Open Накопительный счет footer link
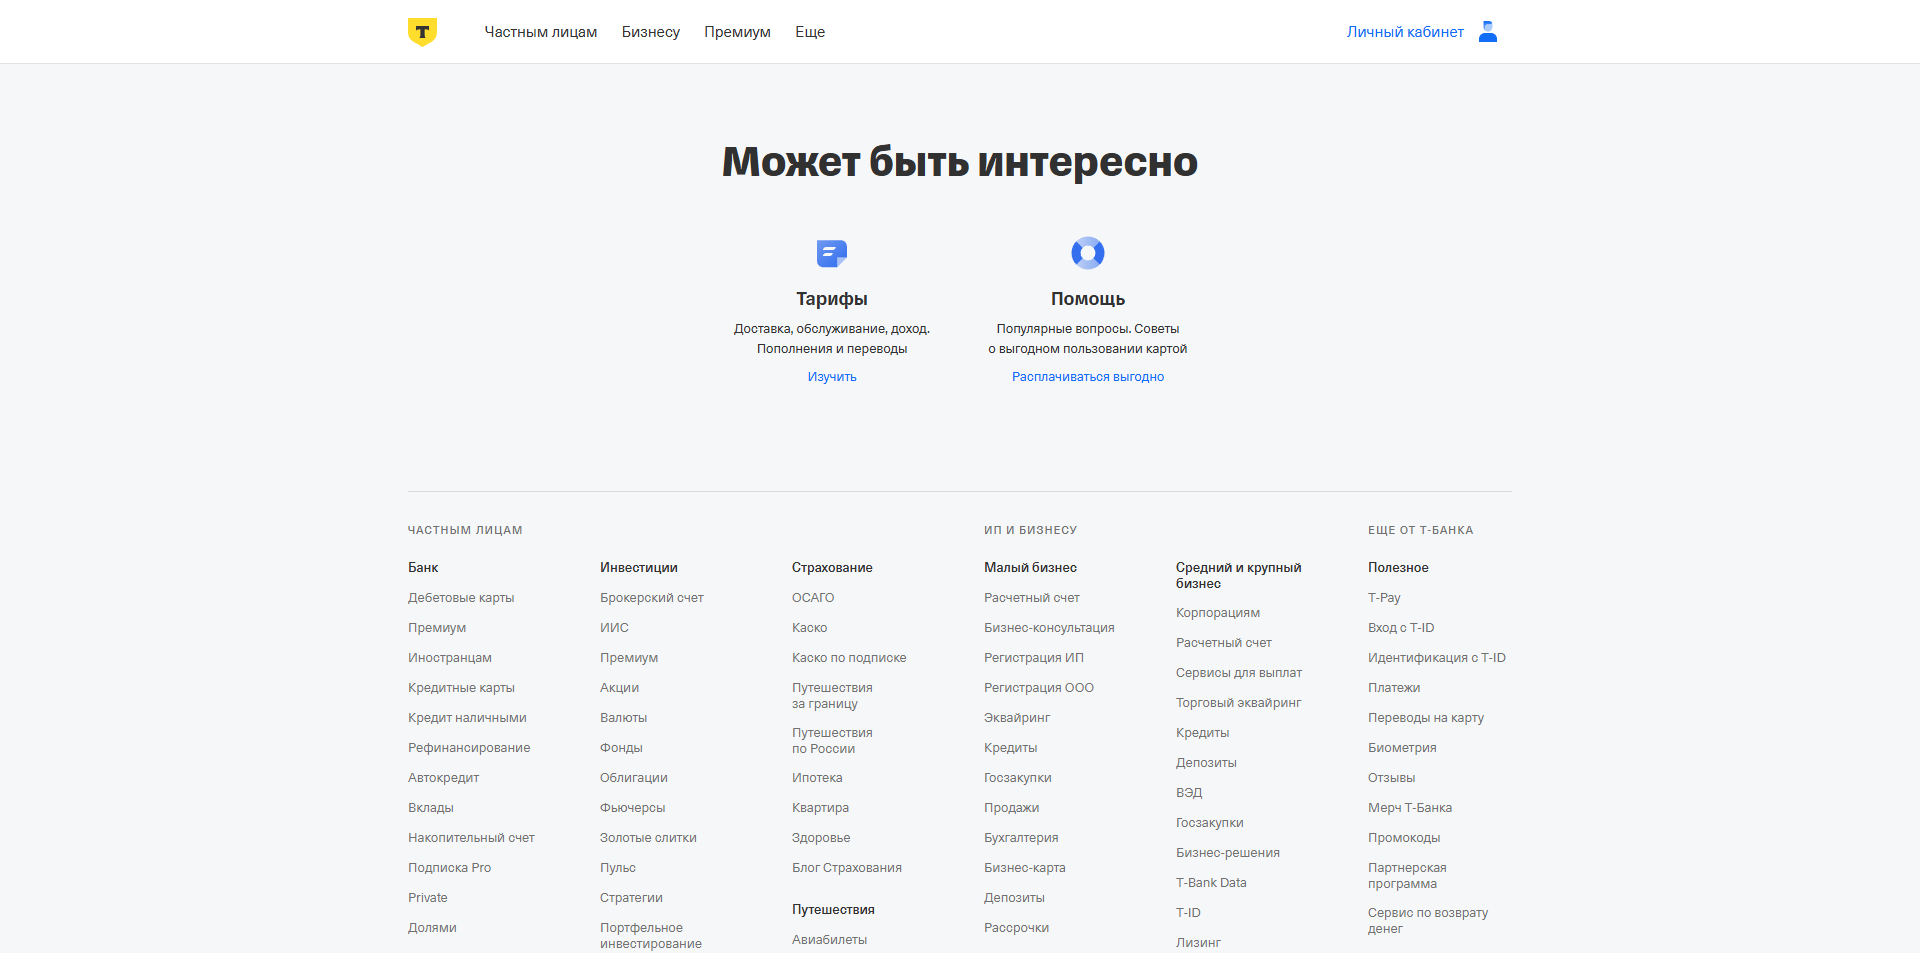 pos(471,838)
